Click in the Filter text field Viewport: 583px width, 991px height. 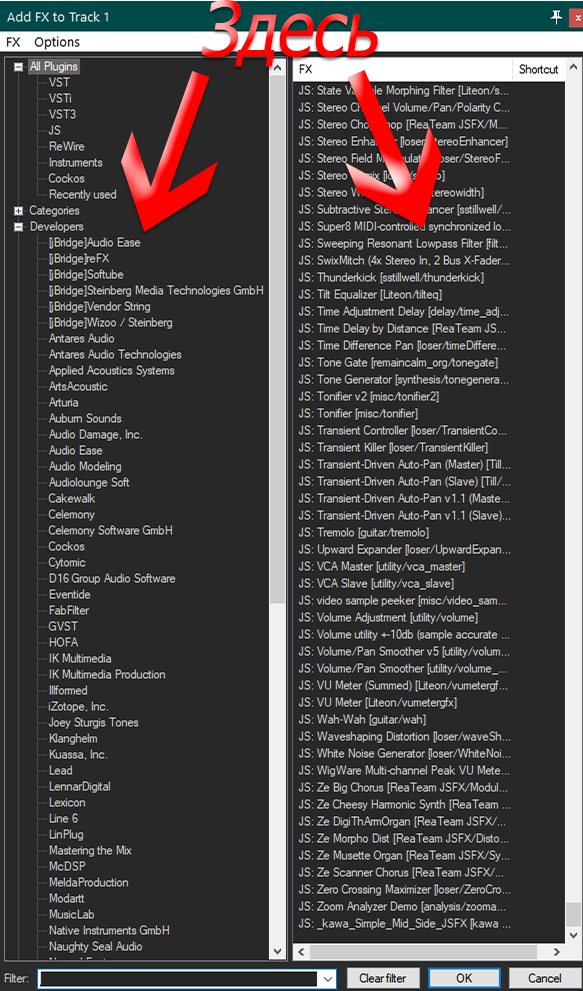[178, 978]
